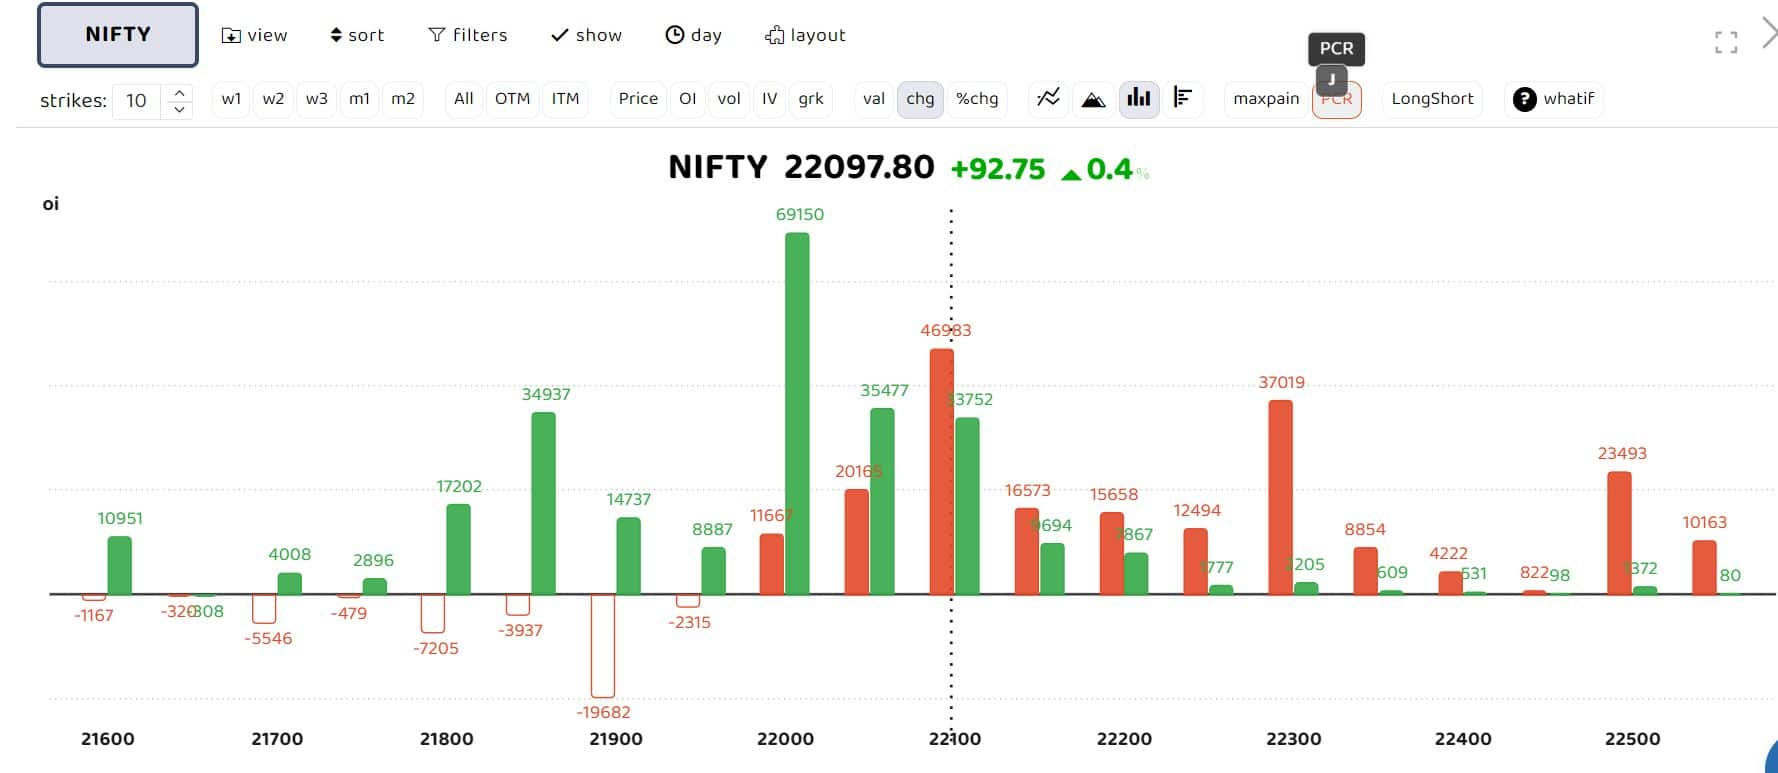Open the sort menu
Screen dimensions: 1778x773
357,35
